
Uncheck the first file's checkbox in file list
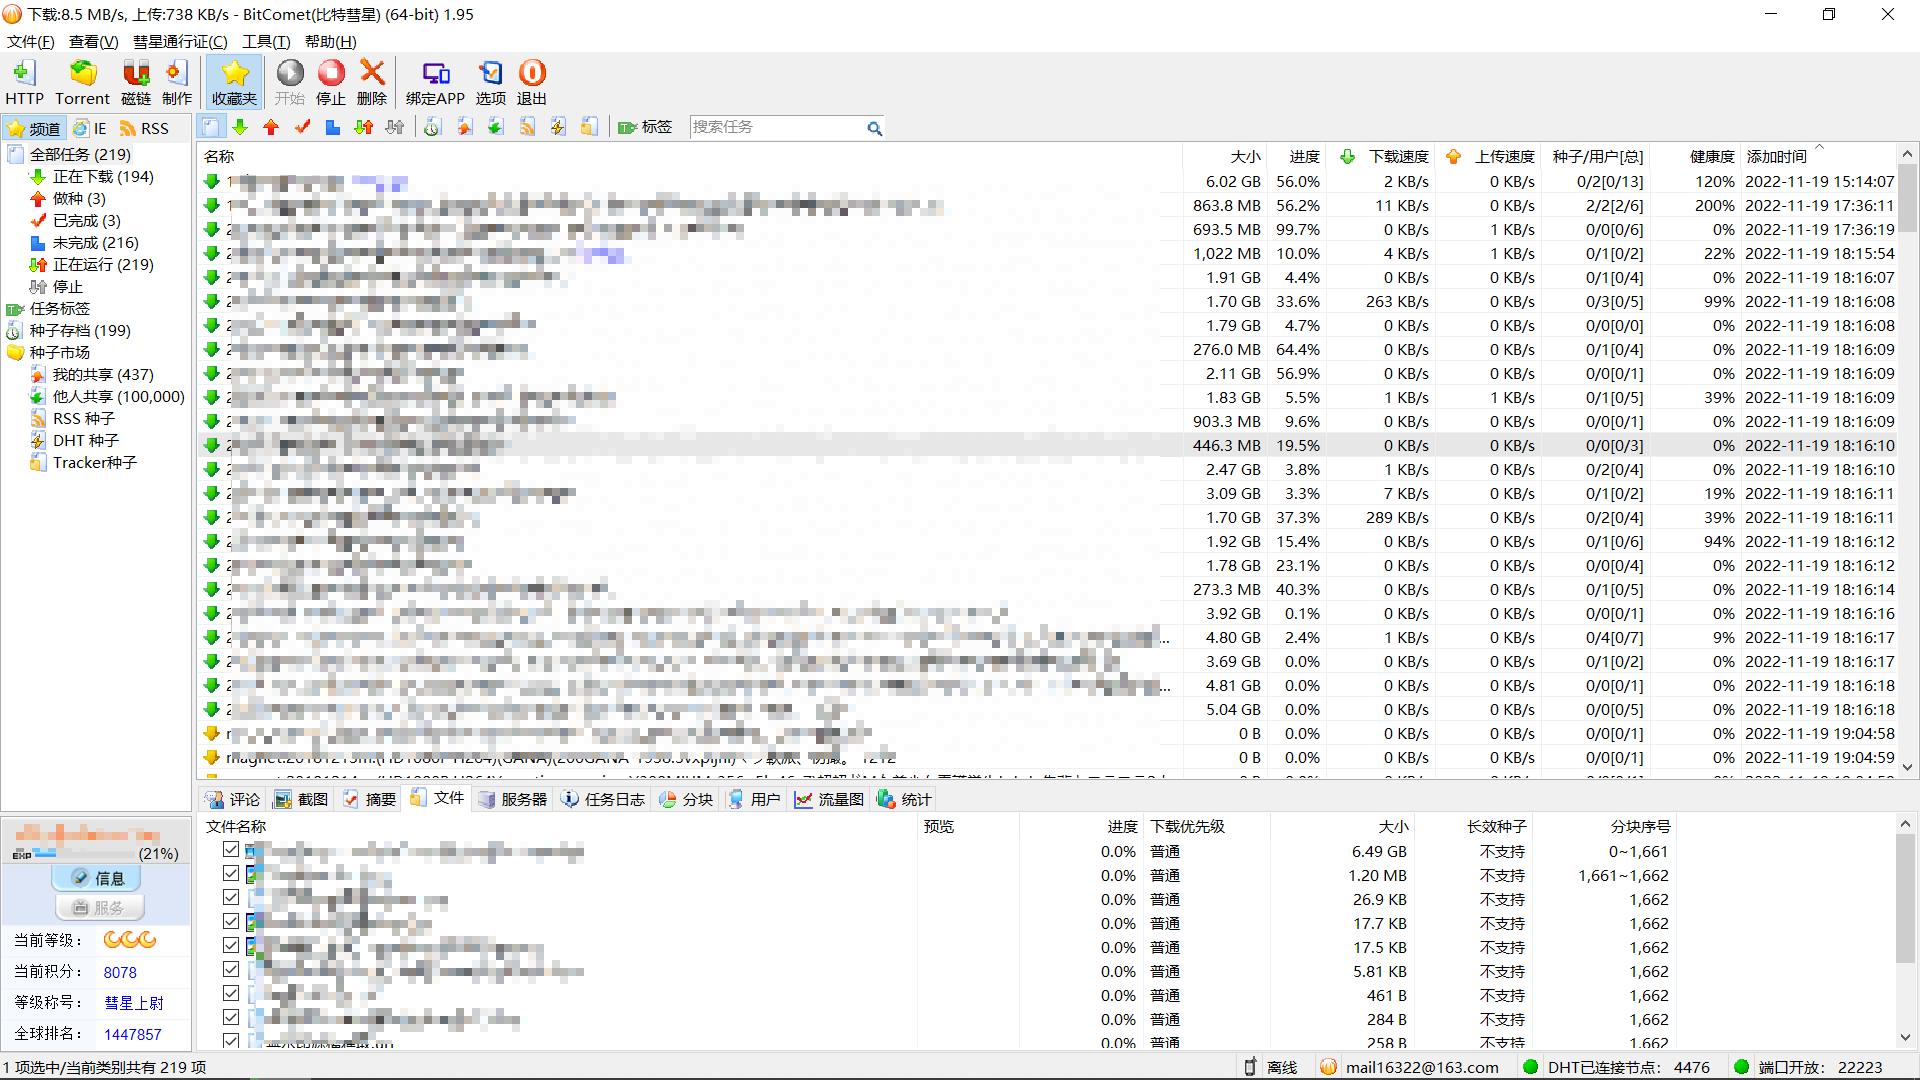(x=231, y=850)
